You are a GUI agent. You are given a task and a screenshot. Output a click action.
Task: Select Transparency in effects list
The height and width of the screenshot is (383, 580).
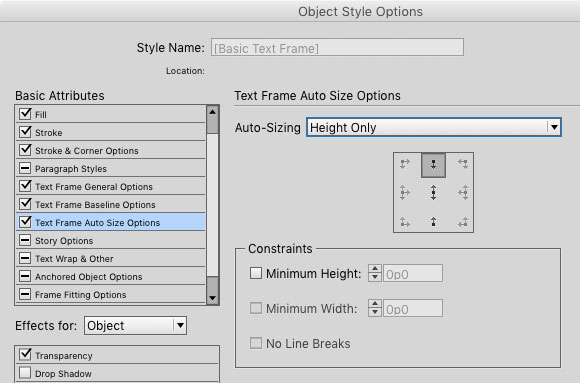tap(117, 355)
